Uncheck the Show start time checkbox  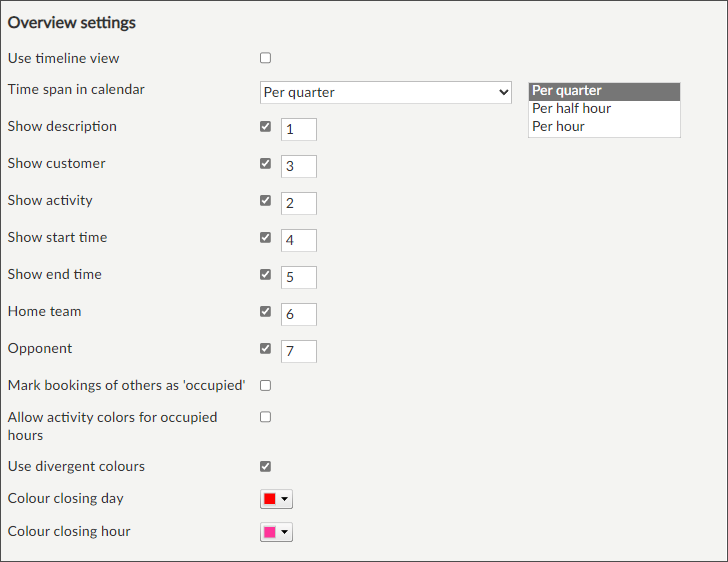tap(266, 237)
